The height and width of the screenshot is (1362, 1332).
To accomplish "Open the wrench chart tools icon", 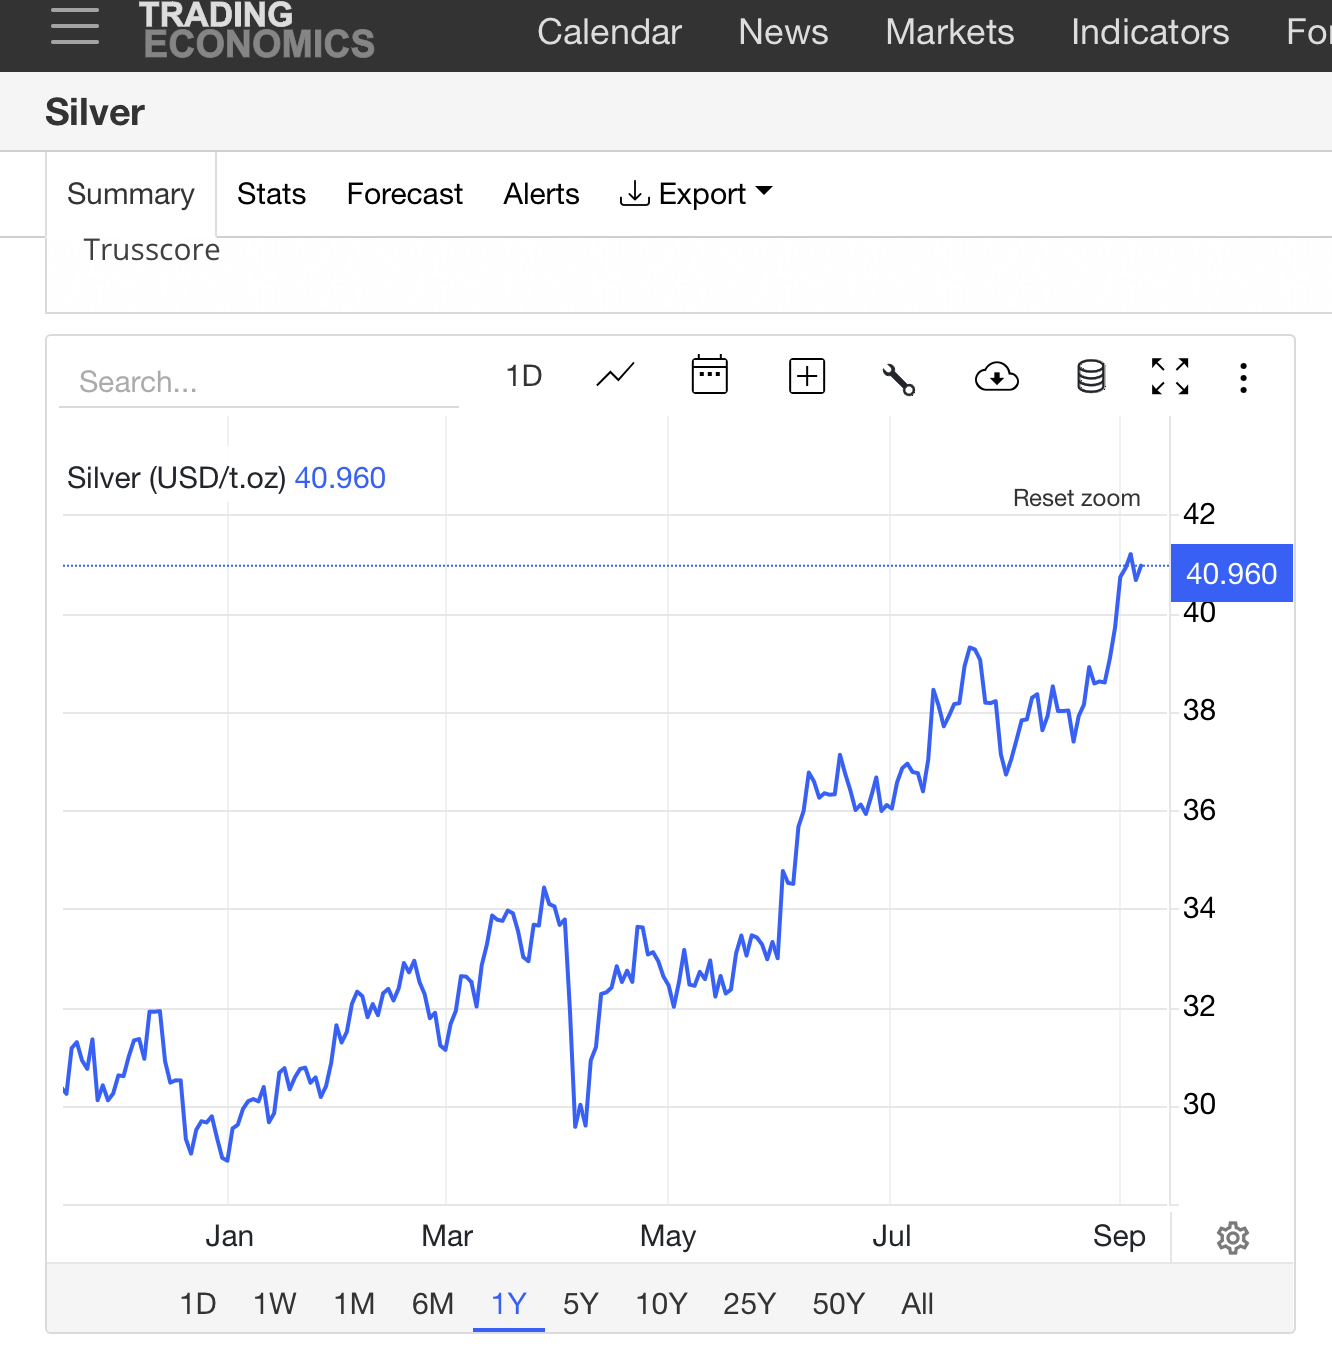I will point(898,379).
